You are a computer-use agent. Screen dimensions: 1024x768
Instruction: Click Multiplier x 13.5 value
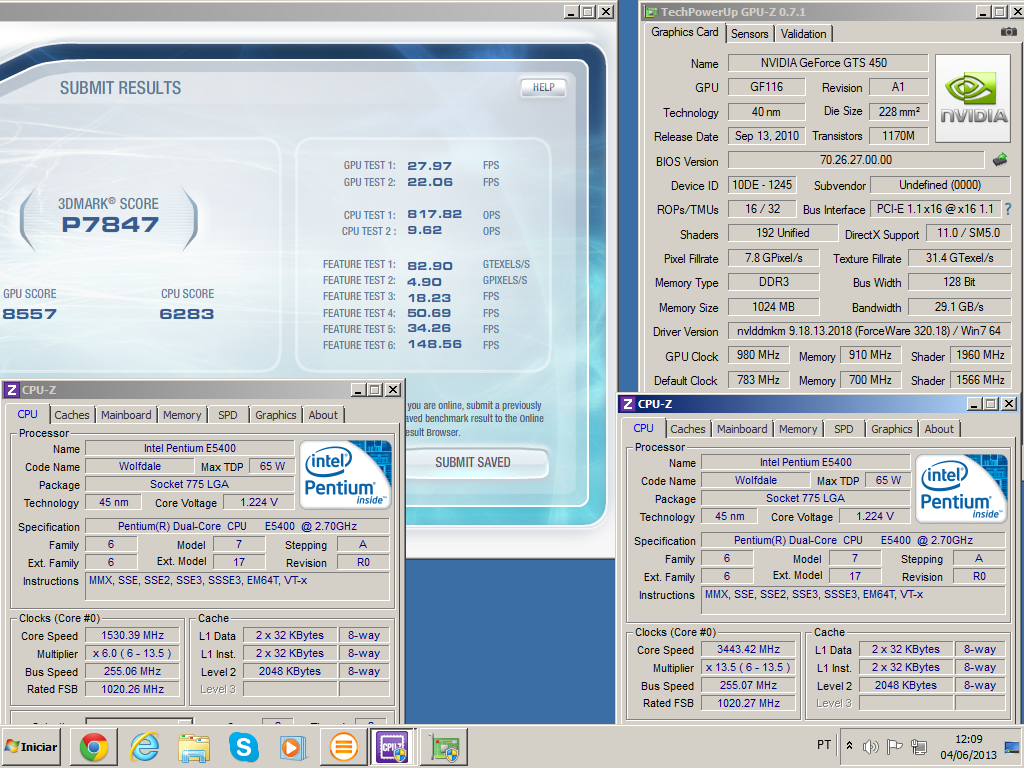point(748,667)
